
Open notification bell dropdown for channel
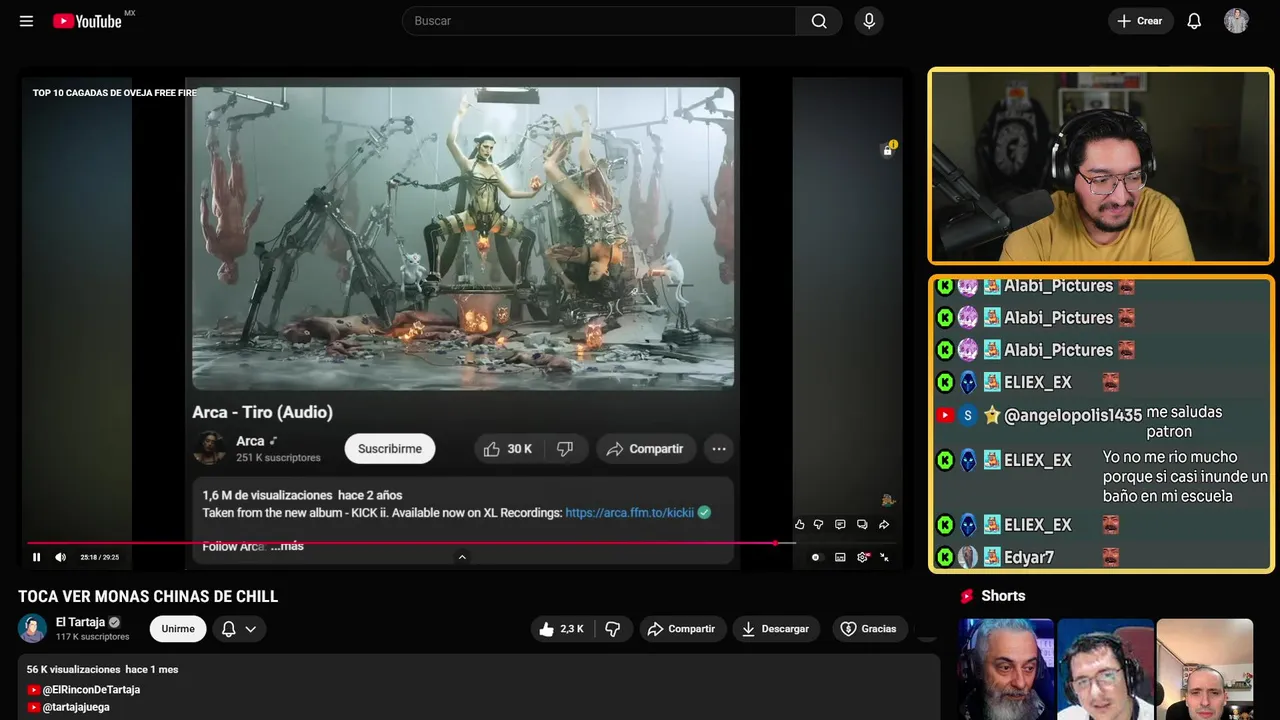point(239,629)
